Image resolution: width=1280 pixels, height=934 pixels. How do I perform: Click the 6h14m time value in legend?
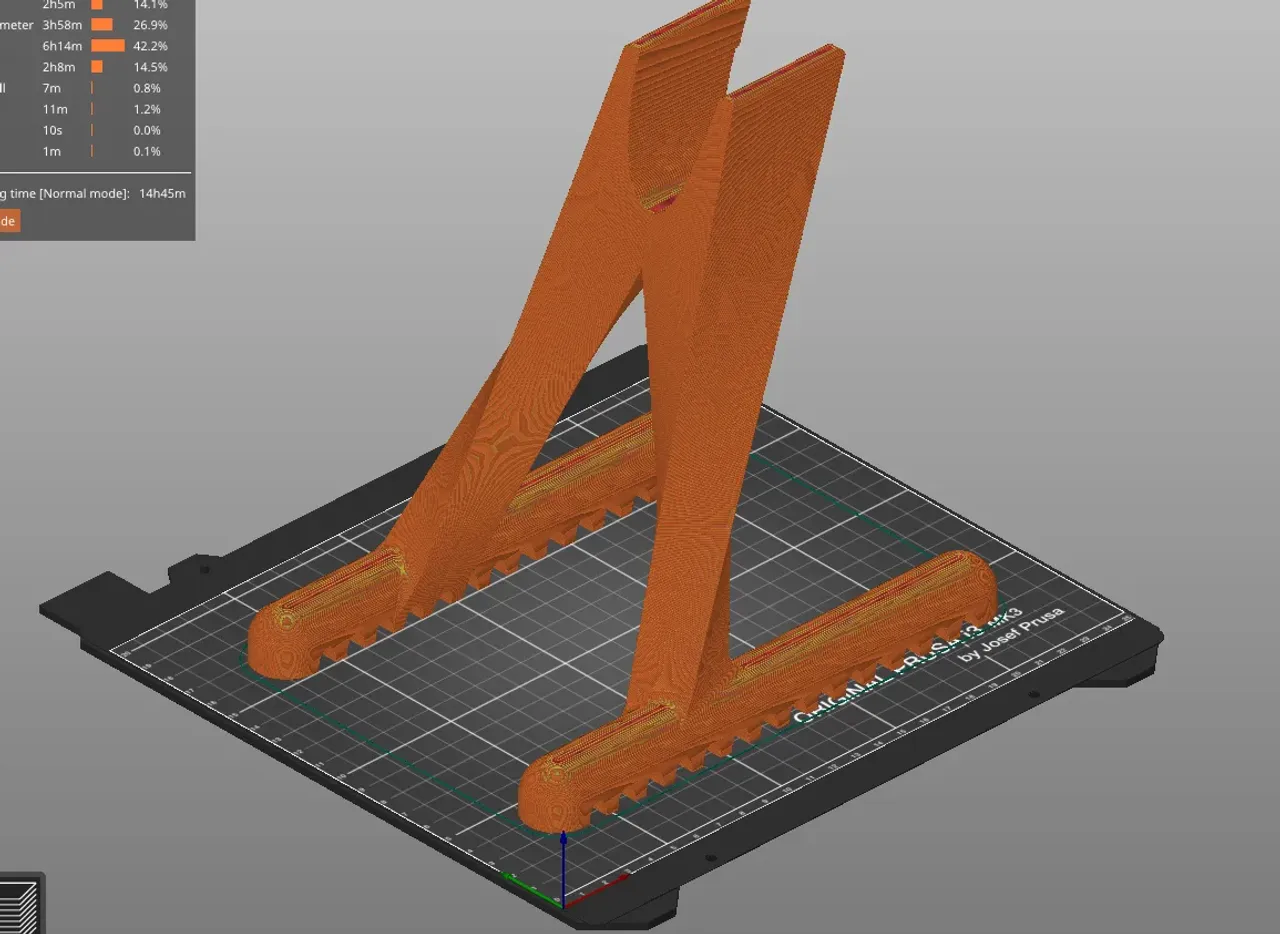click(62, 46)
